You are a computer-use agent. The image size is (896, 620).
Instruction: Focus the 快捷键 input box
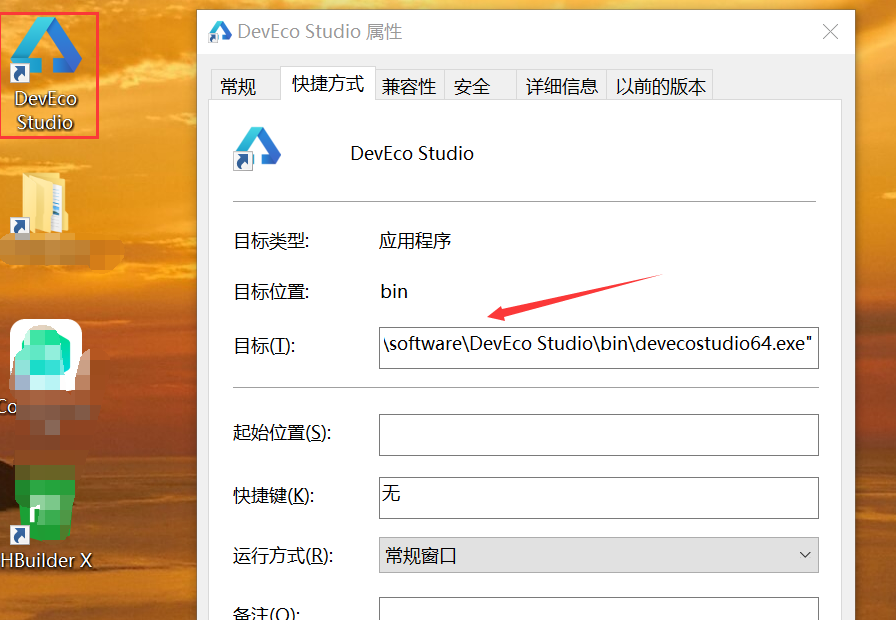[x=598, y=497]
